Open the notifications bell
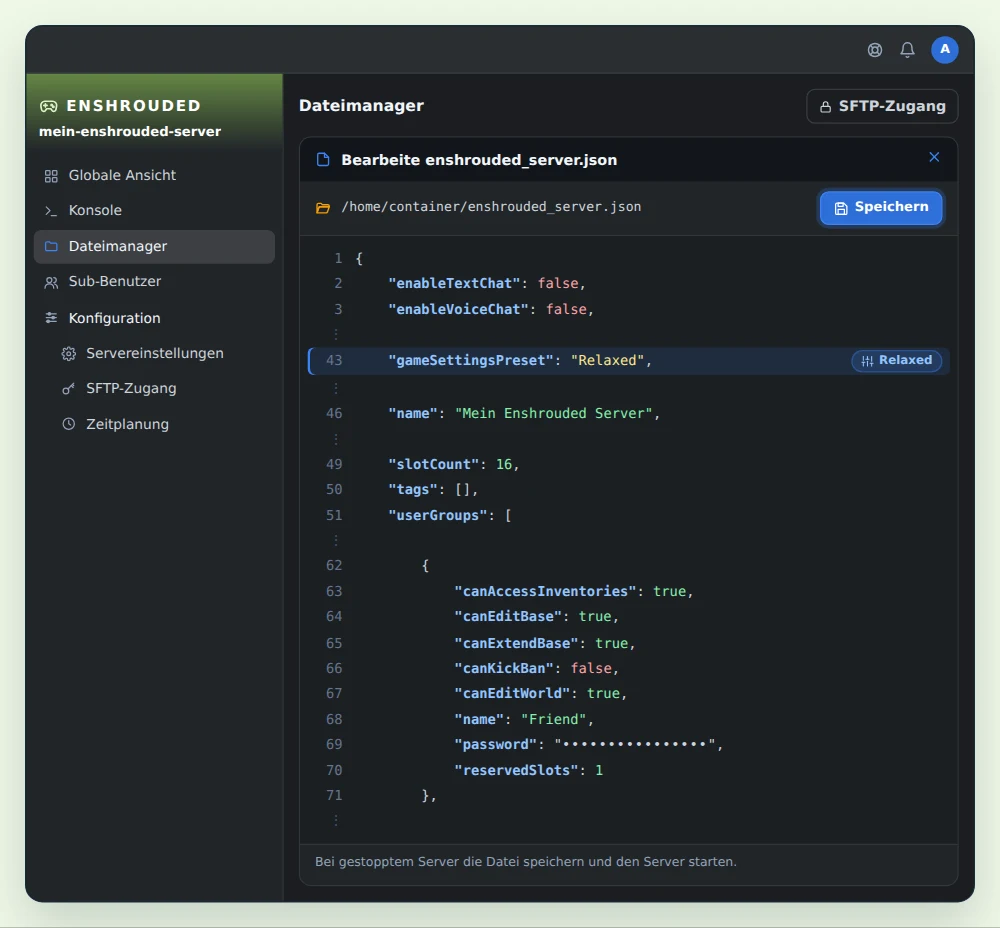Screen dimensions: 1000x928 (907, 50)
